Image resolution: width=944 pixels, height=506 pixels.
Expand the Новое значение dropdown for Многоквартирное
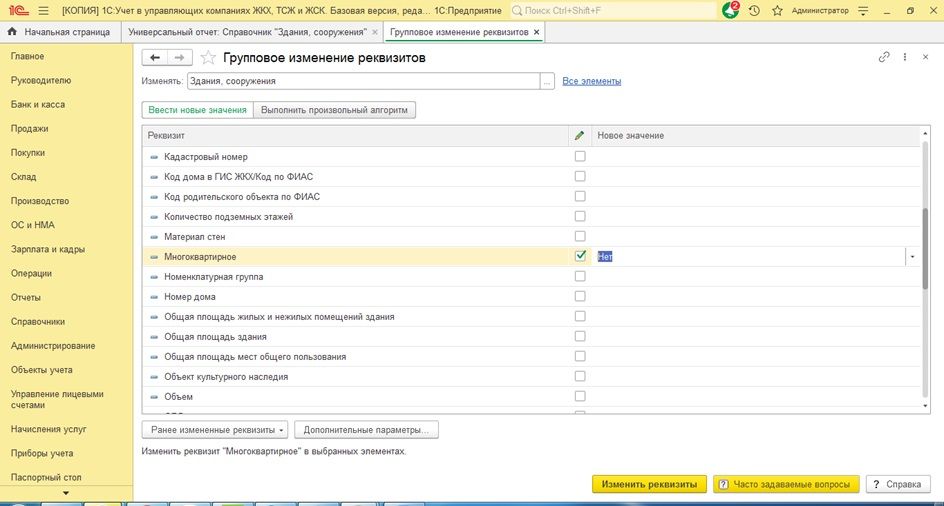tap(911, 257)
